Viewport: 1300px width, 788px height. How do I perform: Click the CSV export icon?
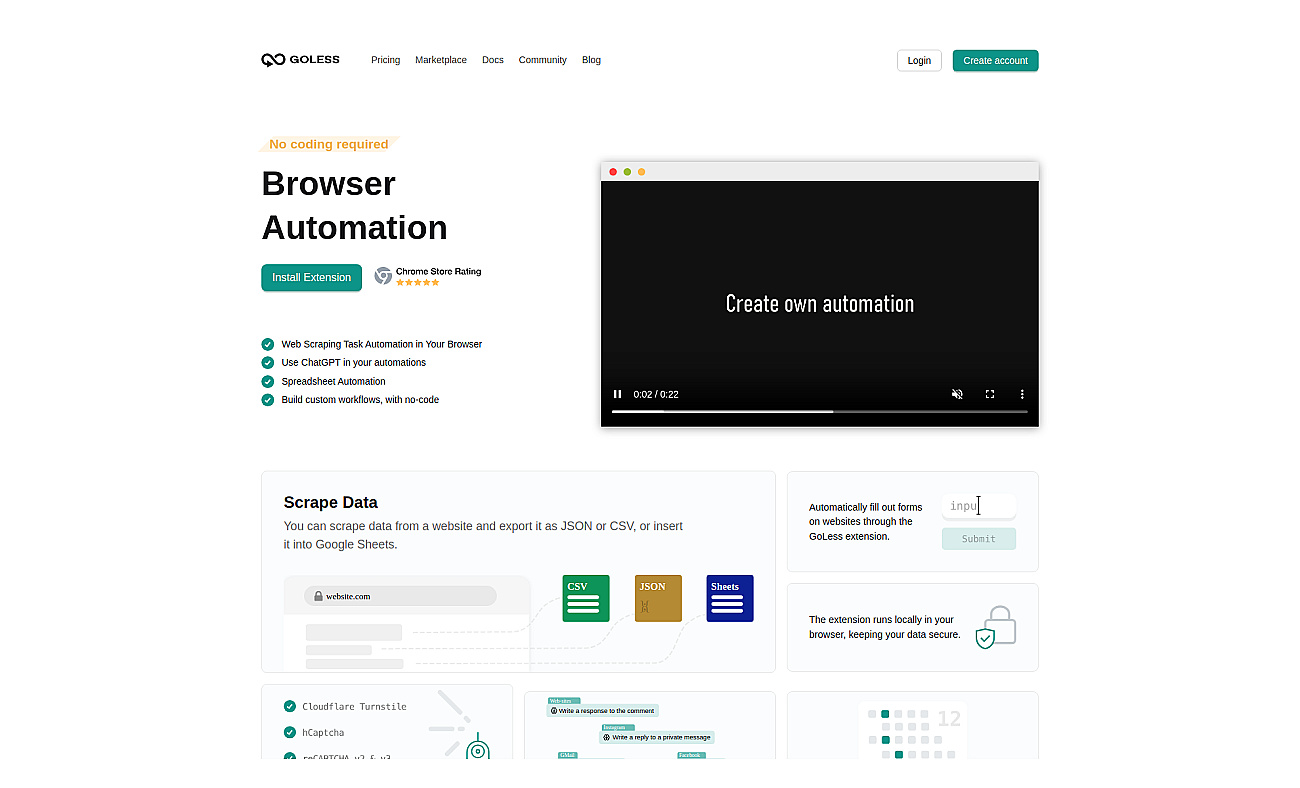[x=586, y=598]
